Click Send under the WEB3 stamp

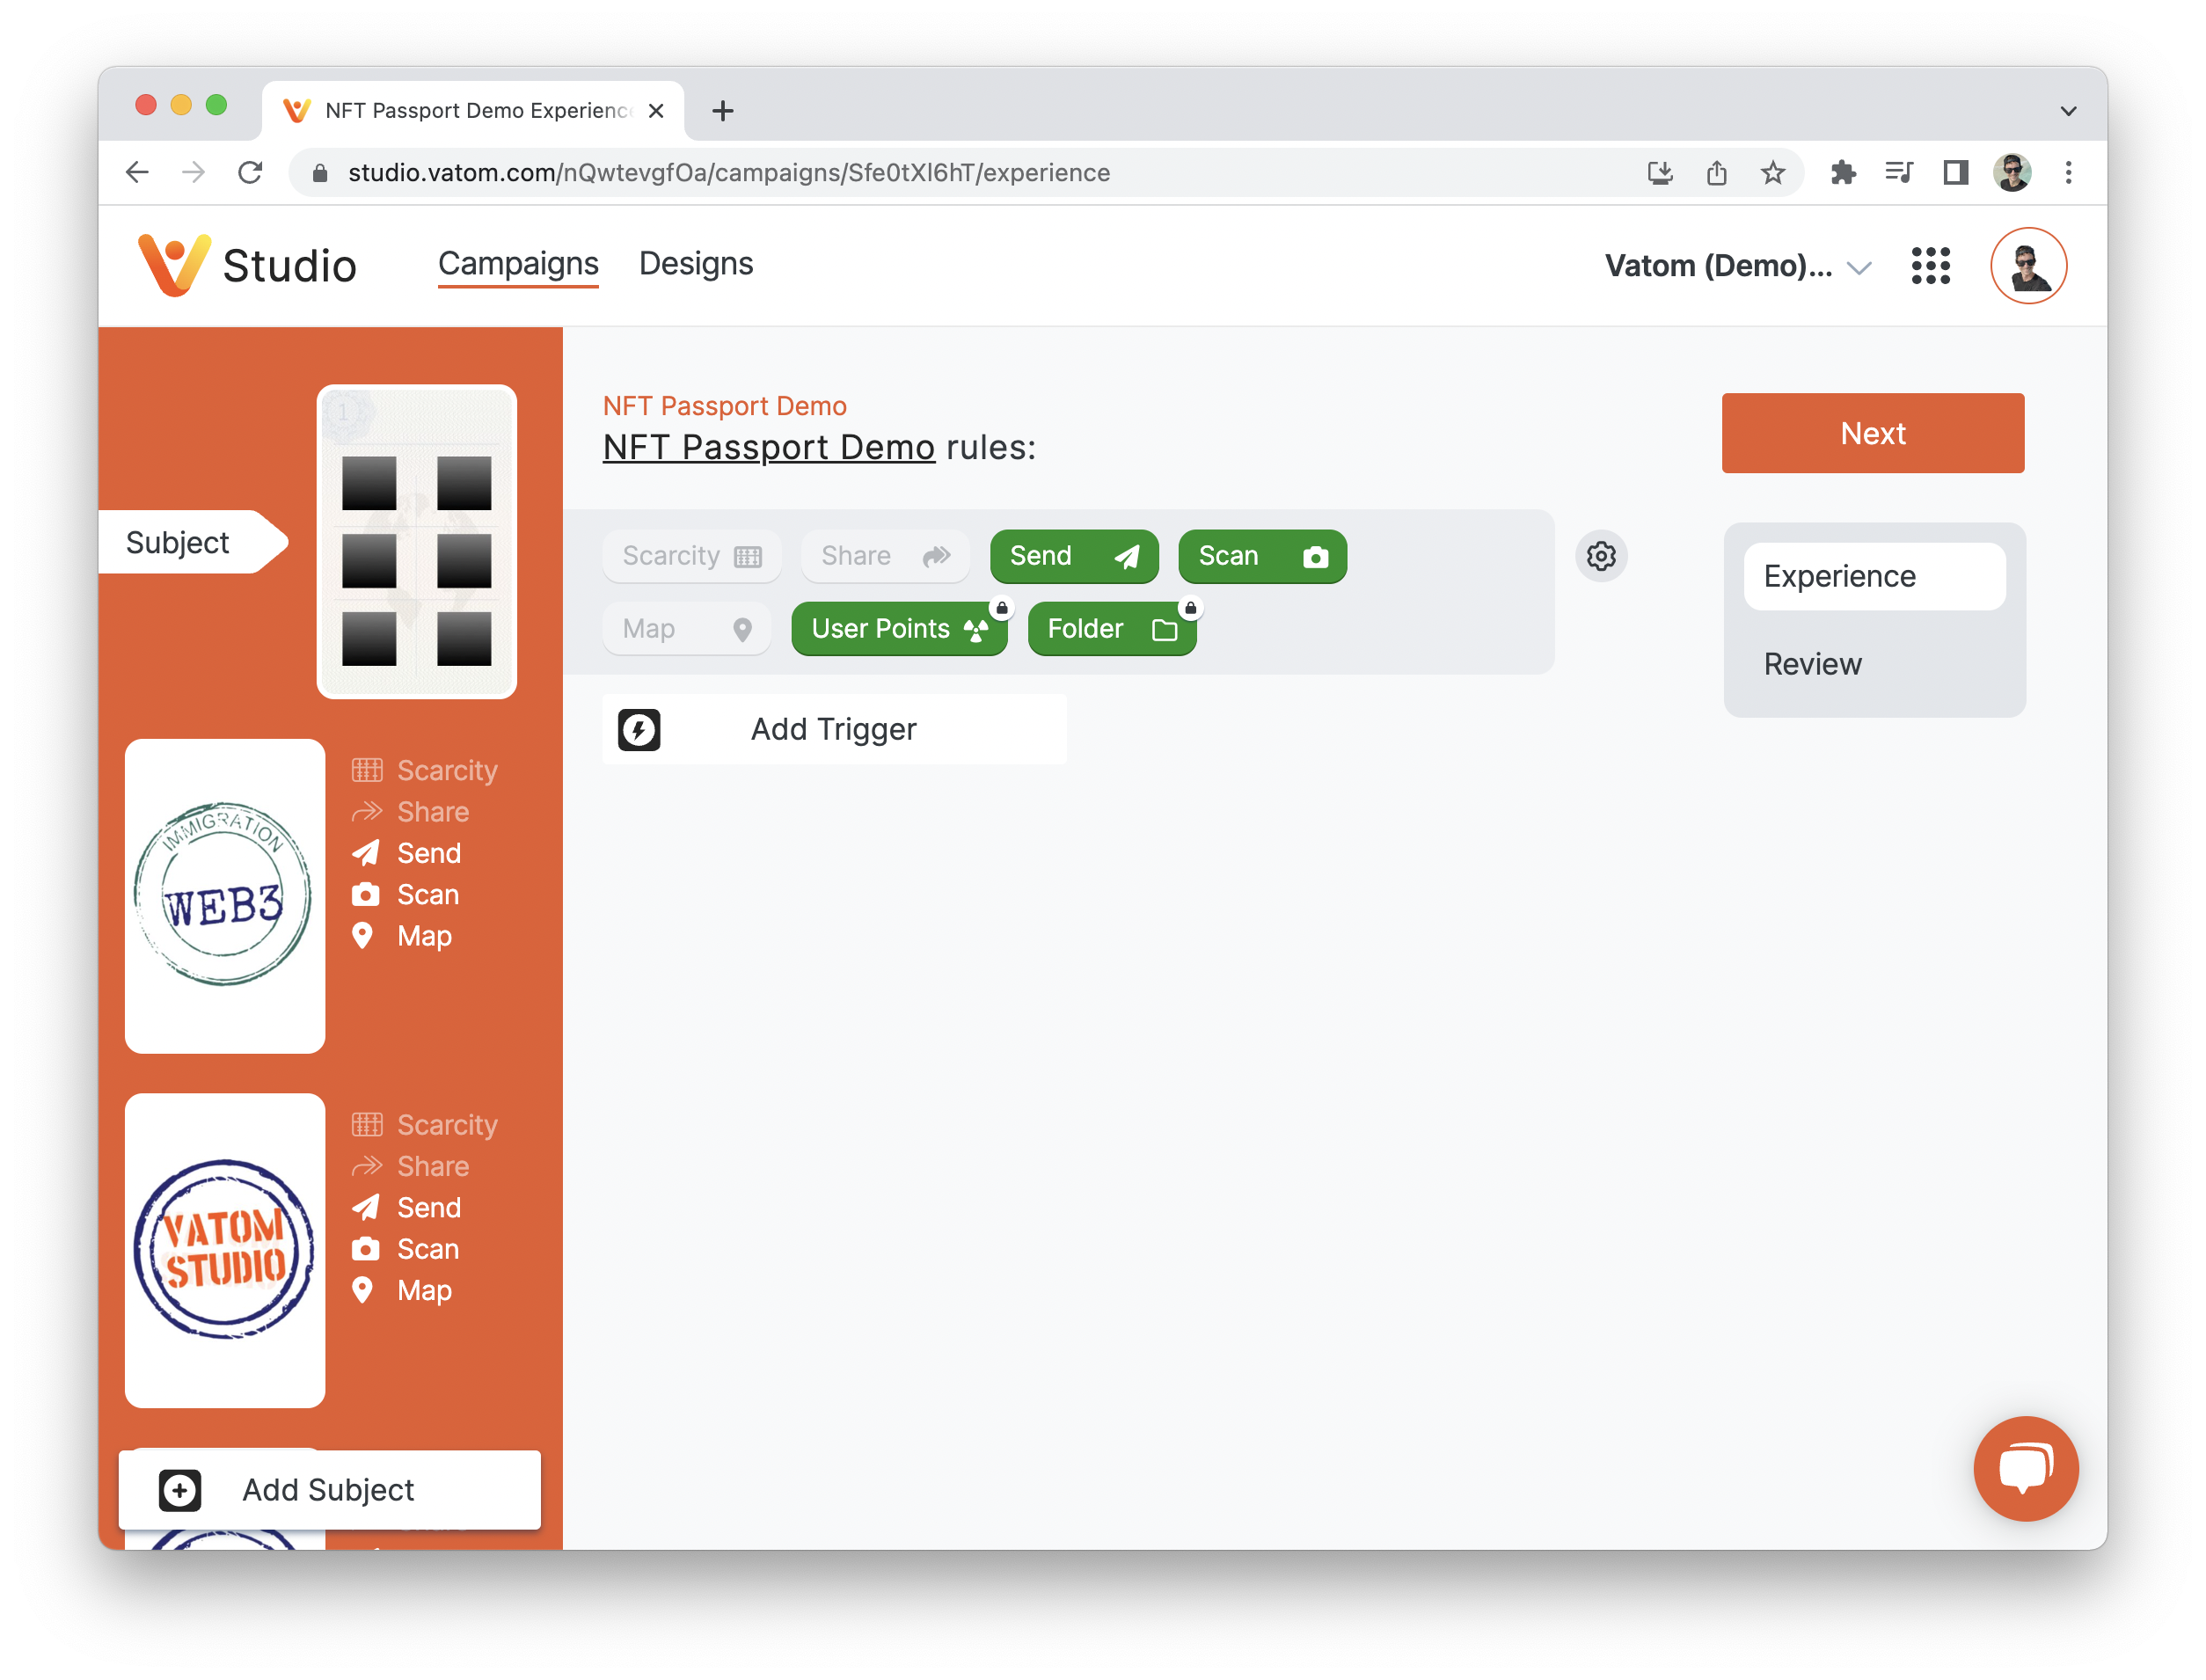coord(407,853)
